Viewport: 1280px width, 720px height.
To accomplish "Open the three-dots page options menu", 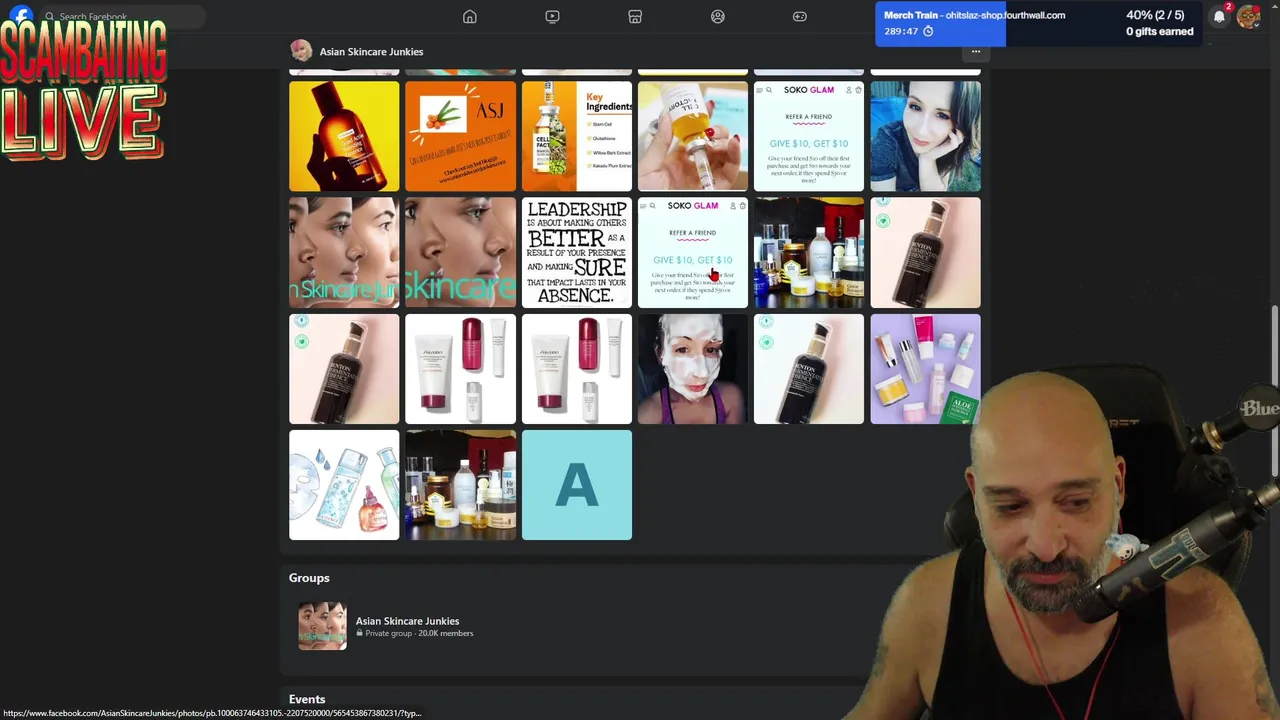I will click(976, 51).
